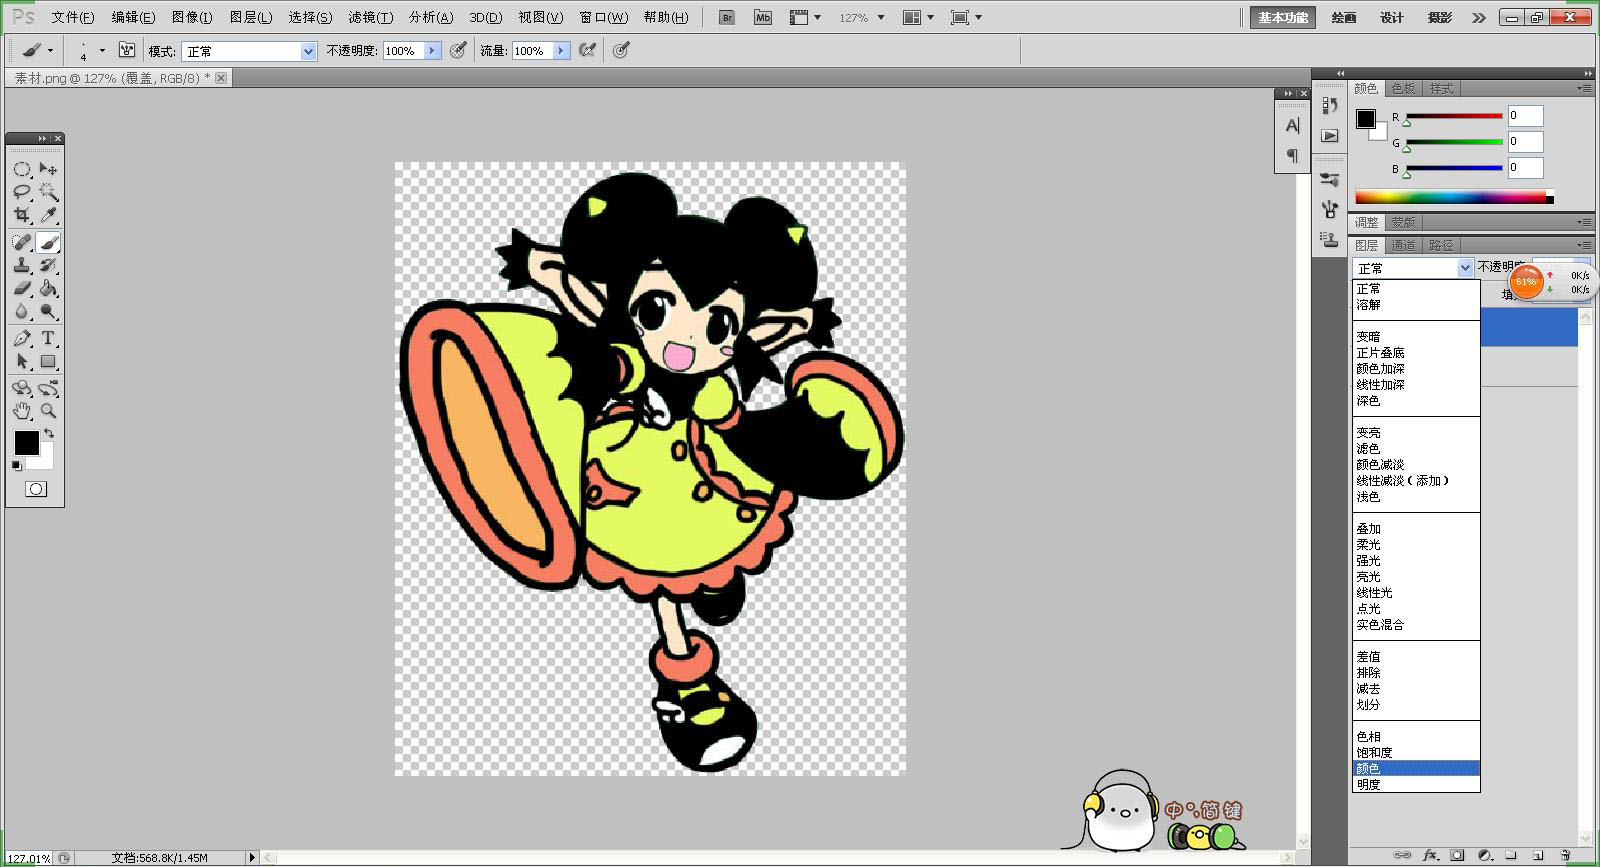Image resolution: width=1600 pixels, height=867 pixels.
Task: Select the Eraser tool
Action: tap(22, 289)
